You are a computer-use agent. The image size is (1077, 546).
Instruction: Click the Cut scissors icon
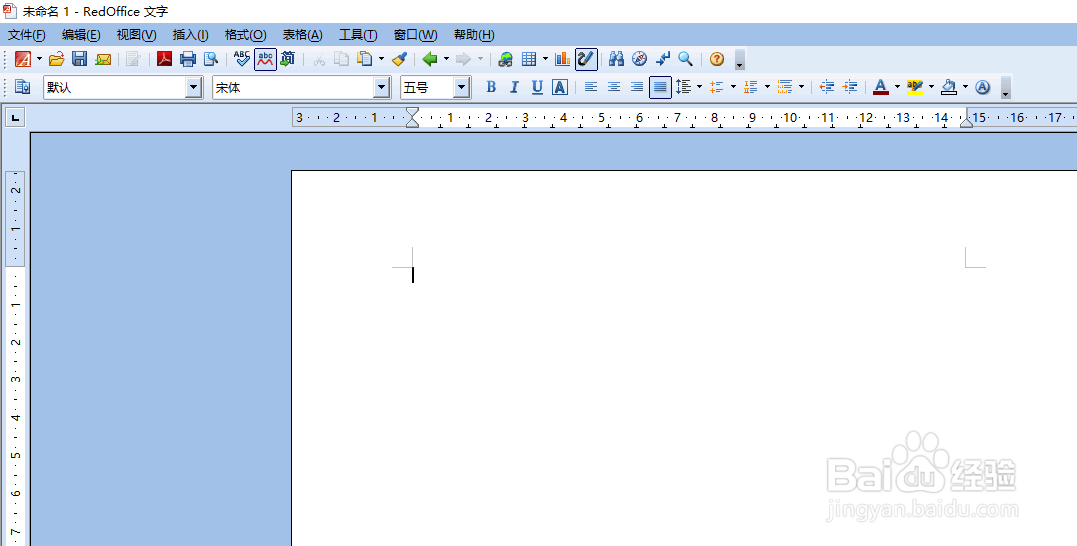[x=319, y=59]
